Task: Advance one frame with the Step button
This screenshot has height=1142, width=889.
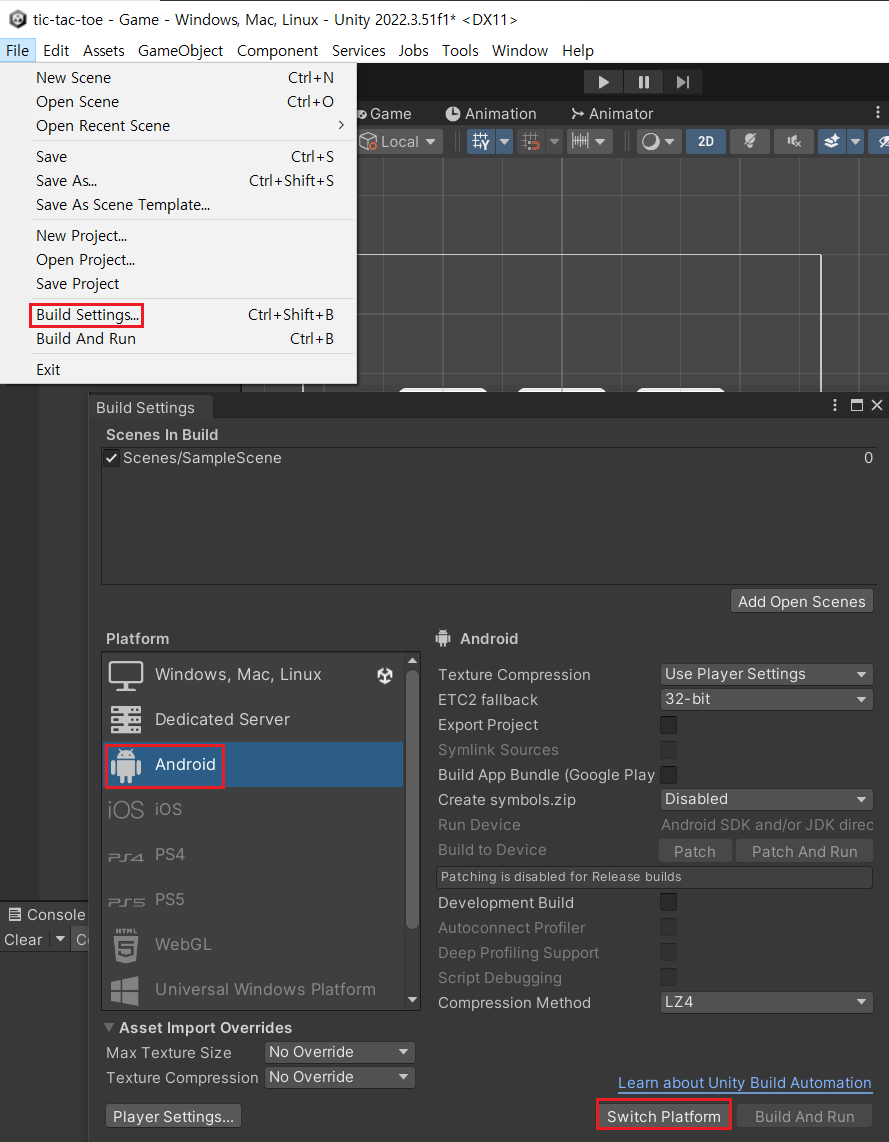Action: 682,82
